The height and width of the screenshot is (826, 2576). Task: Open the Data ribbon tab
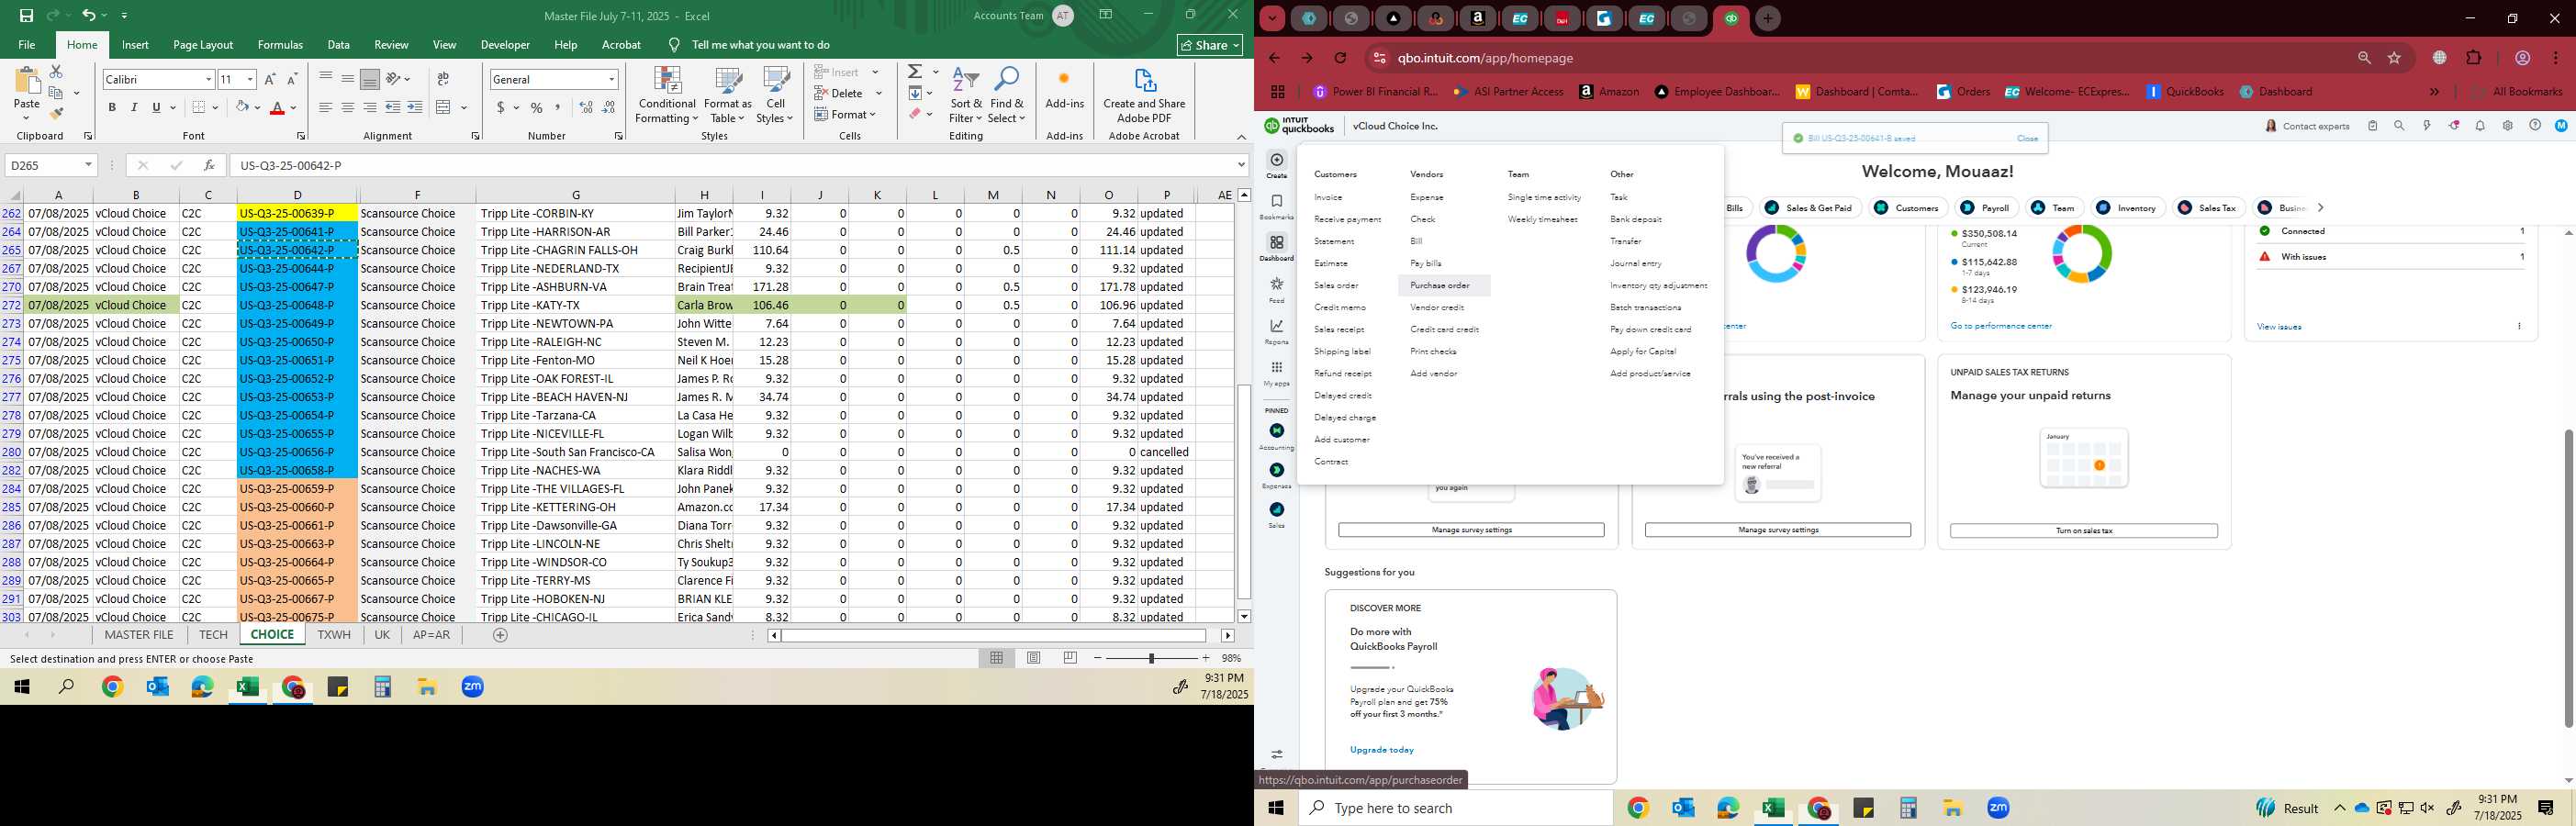coord(339,45)
